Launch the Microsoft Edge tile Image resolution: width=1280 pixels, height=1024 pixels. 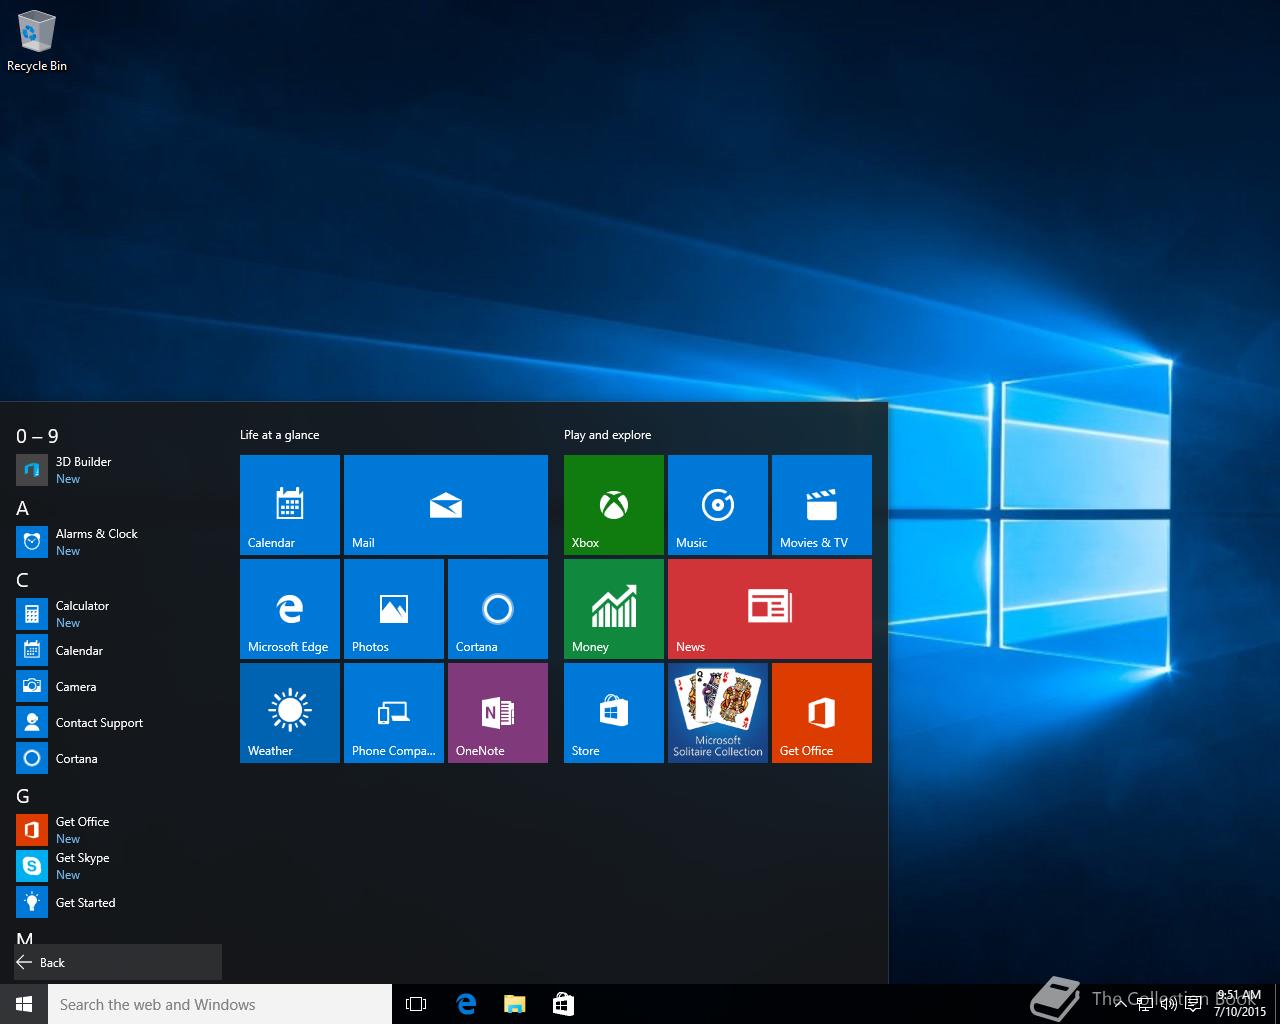290,609
